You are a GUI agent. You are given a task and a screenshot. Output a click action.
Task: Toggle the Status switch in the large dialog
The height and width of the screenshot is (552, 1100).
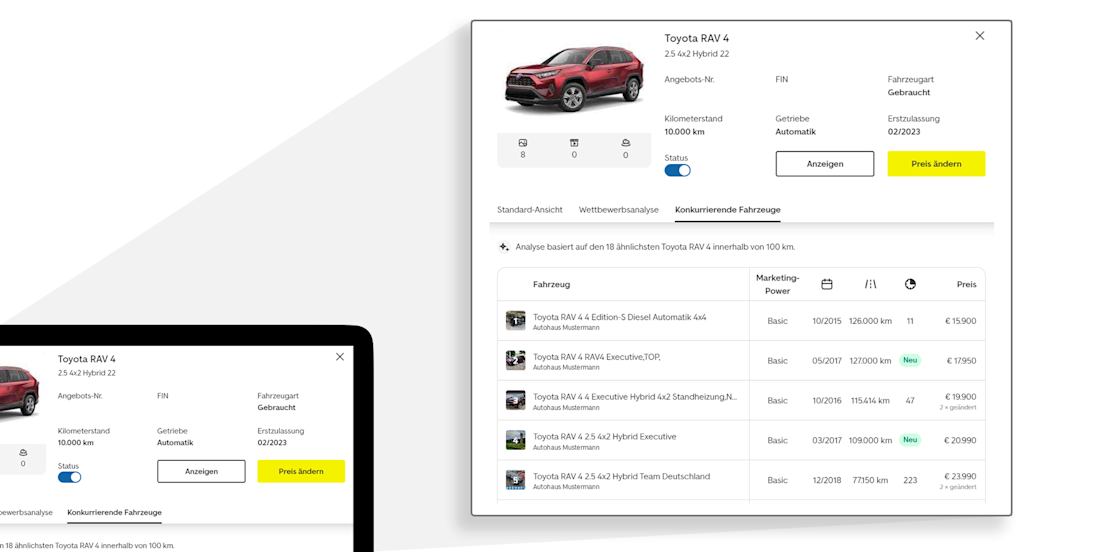678,170
